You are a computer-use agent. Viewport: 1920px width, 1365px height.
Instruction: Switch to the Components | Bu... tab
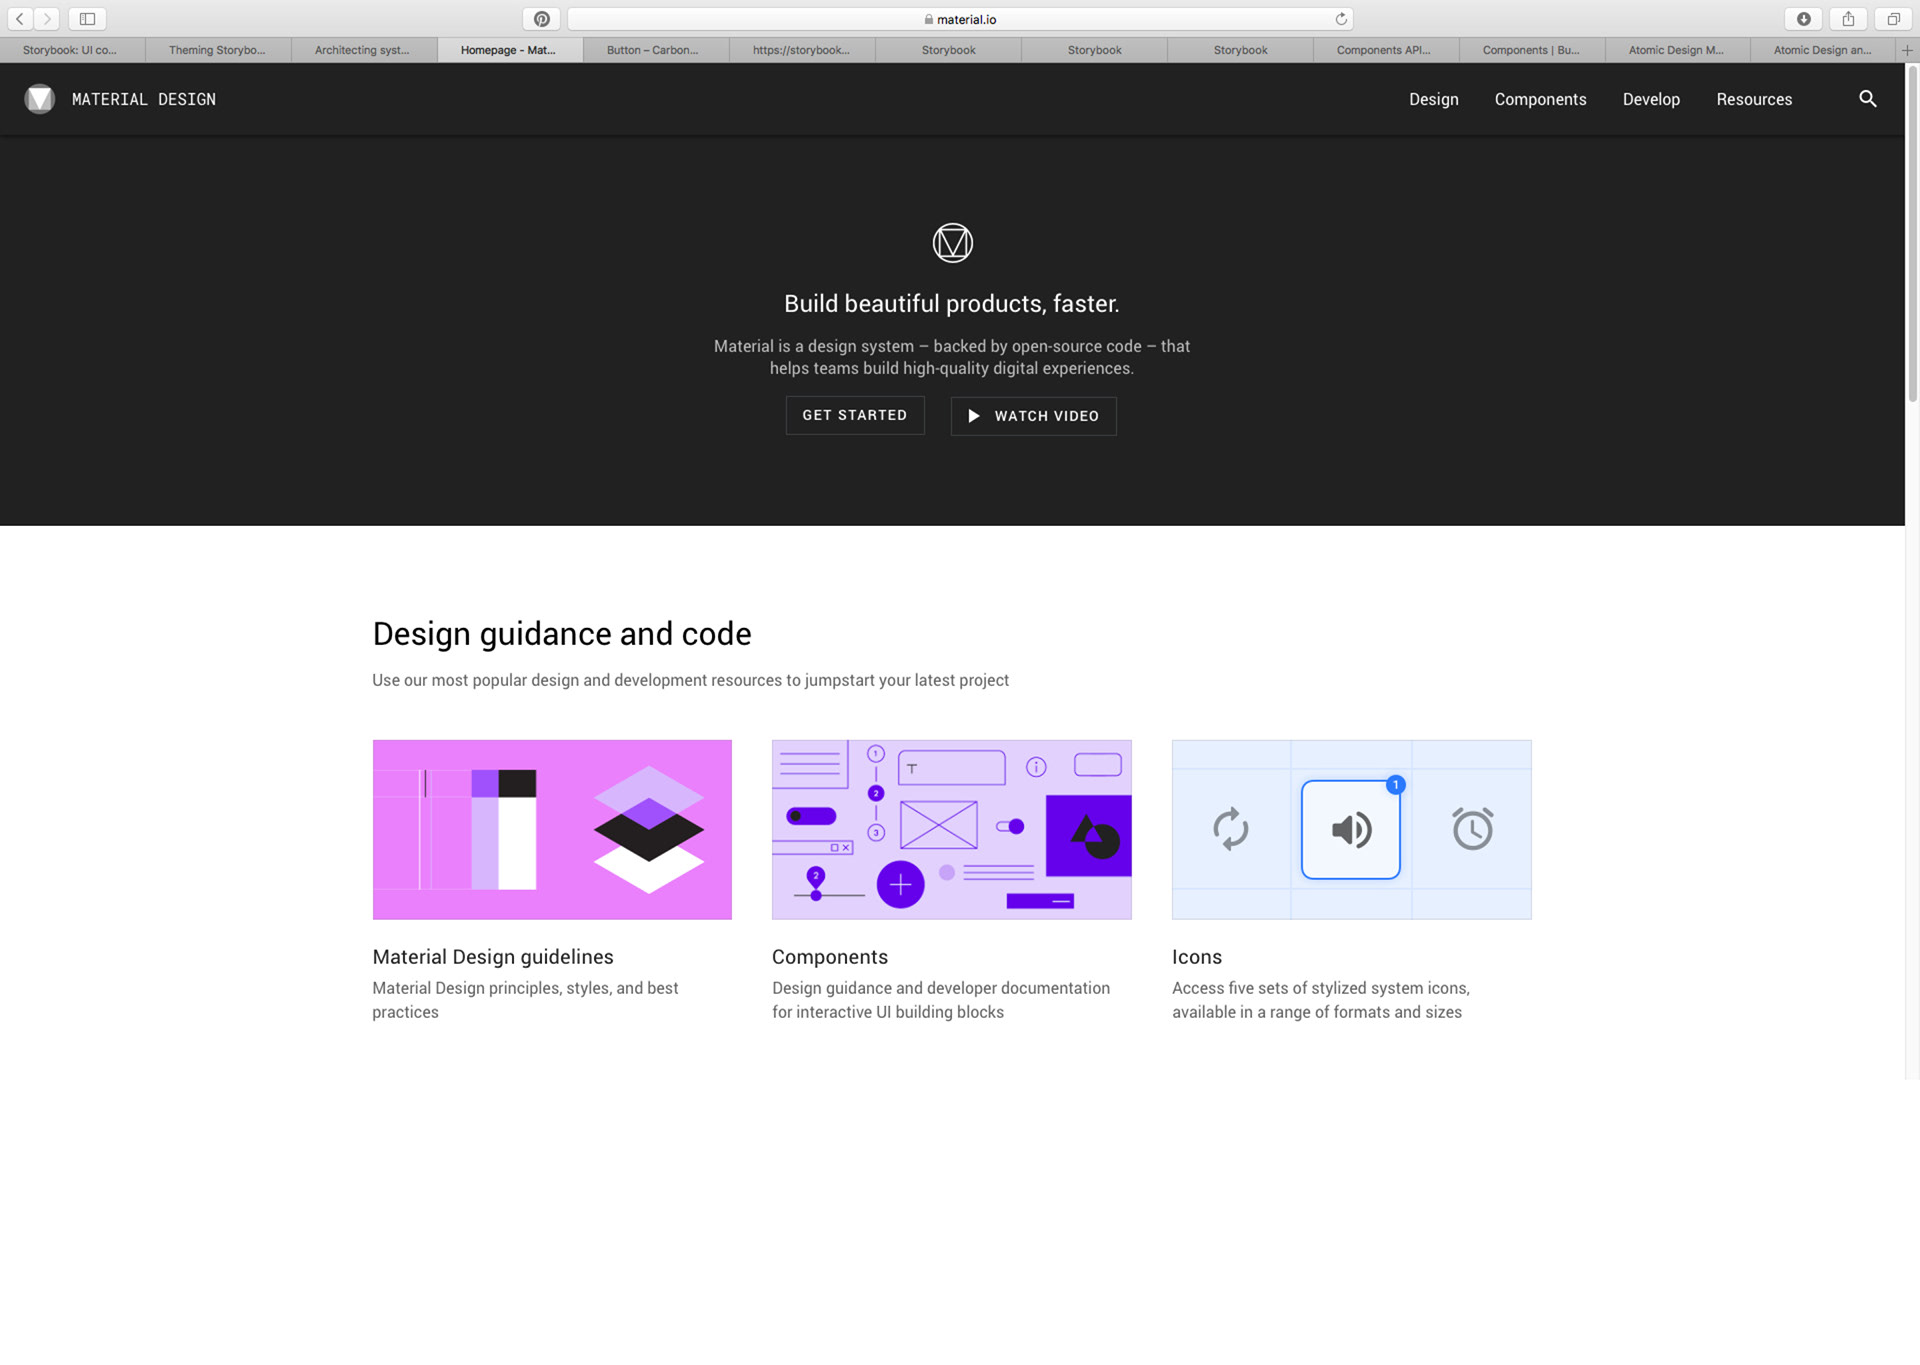pos(1532,50)
